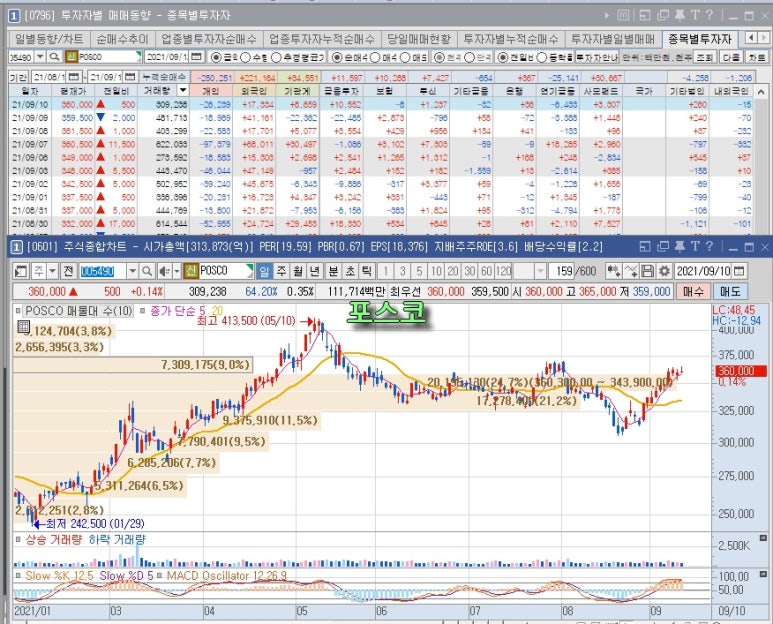Open the 당일매매현황 tab
This screenshot has width=773, height=624.
click(x=419, y=38)
